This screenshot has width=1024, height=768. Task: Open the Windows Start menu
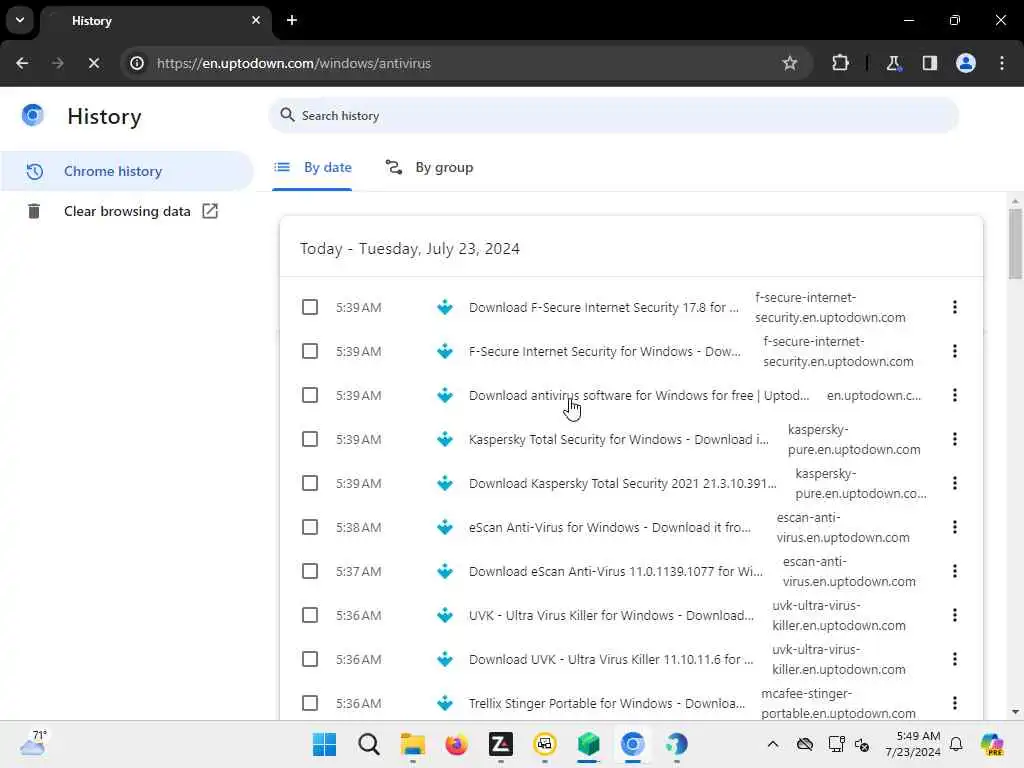325,744
